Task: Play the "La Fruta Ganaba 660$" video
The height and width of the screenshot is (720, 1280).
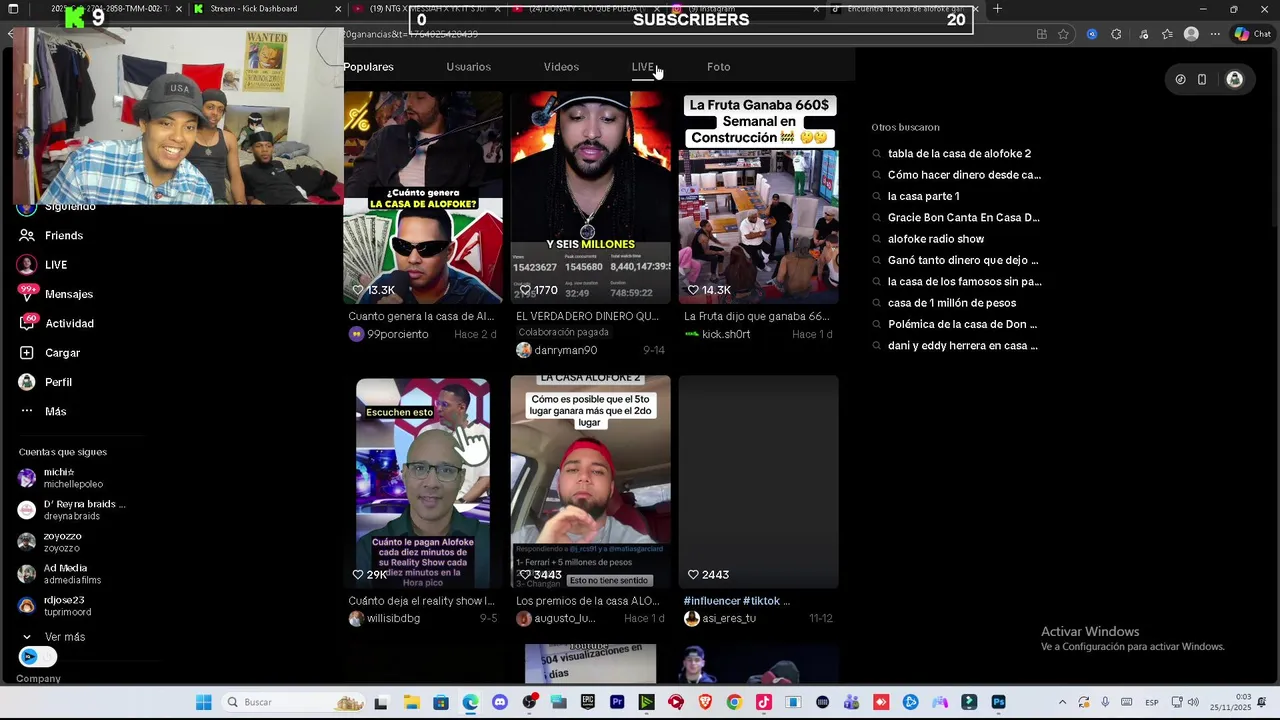Action: (x=758, y=197)
